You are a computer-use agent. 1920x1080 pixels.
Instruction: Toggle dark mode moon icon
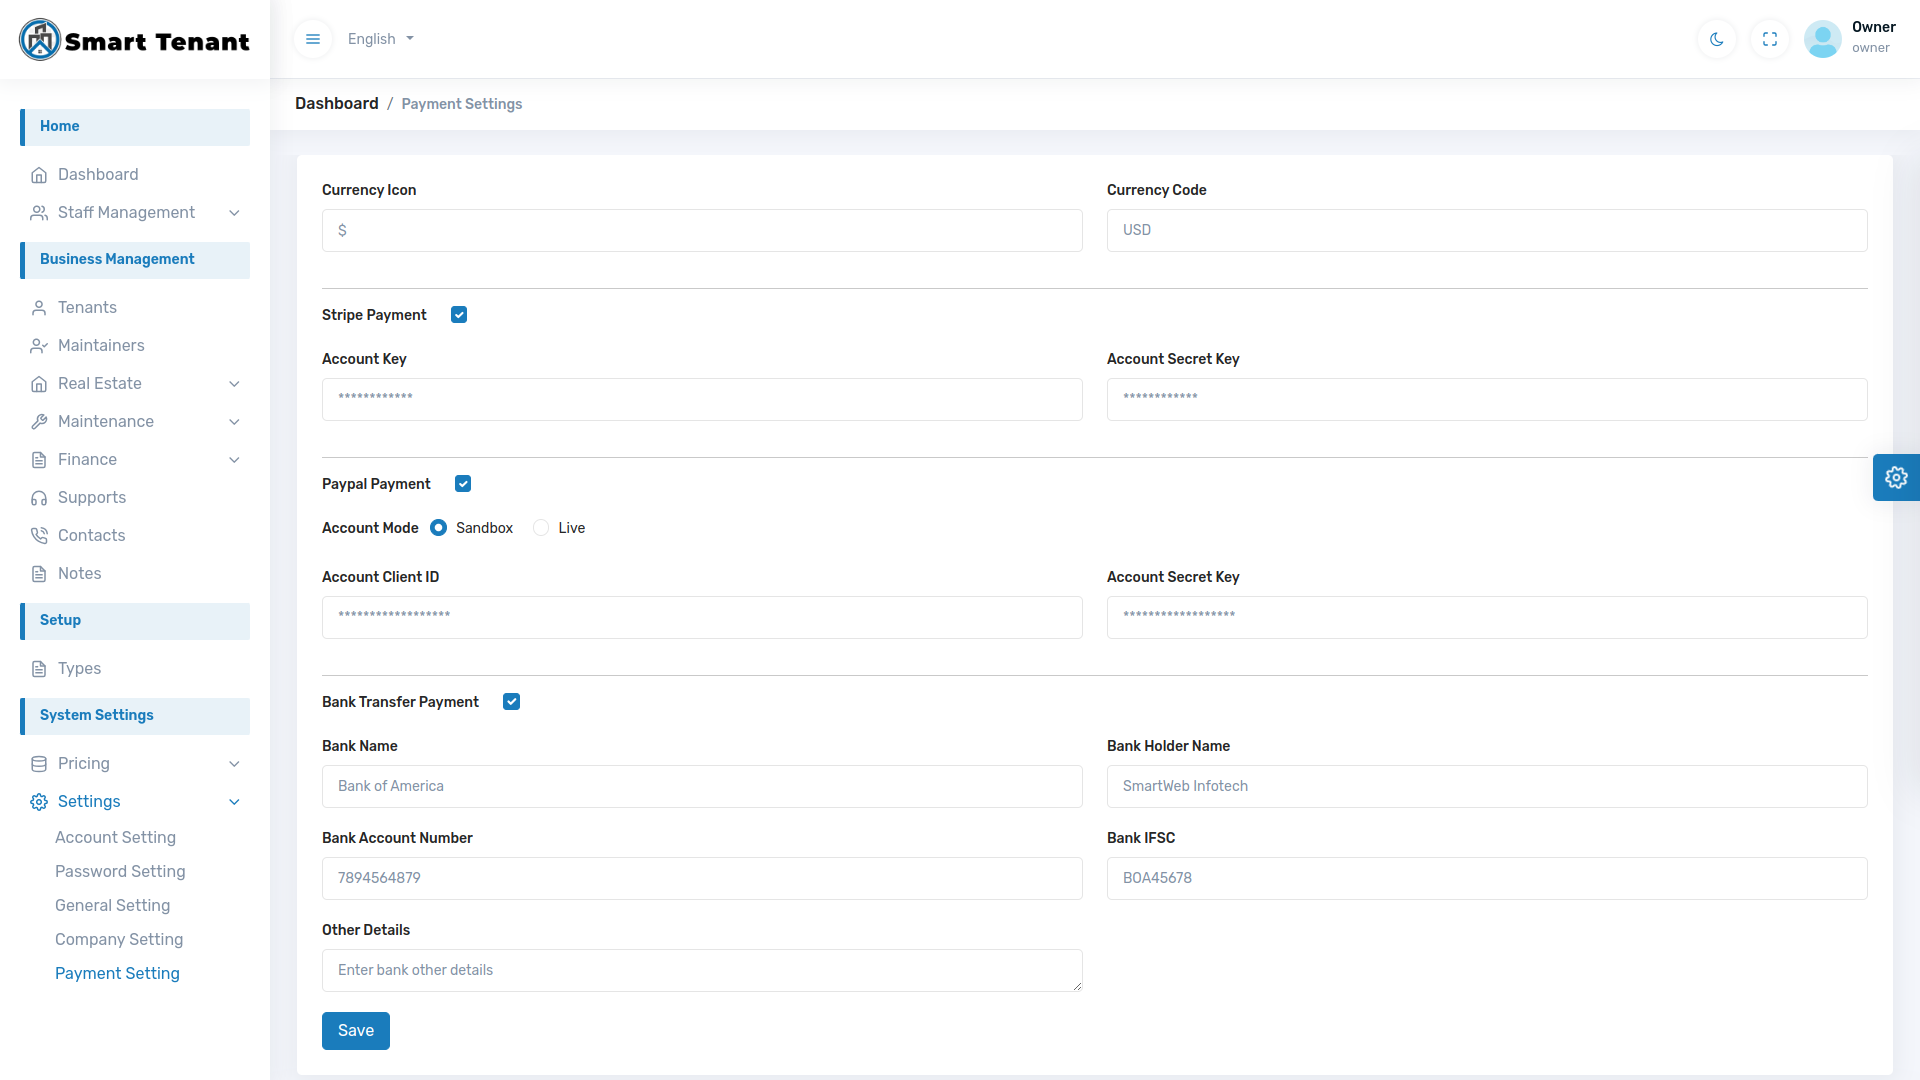[1717, 39]
